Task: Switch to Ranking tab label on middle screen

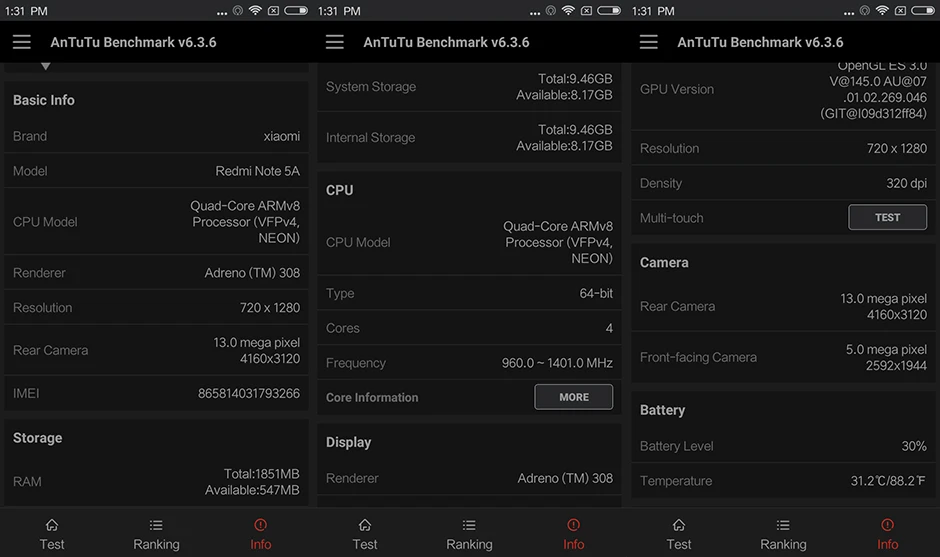Action: point(469,544)
